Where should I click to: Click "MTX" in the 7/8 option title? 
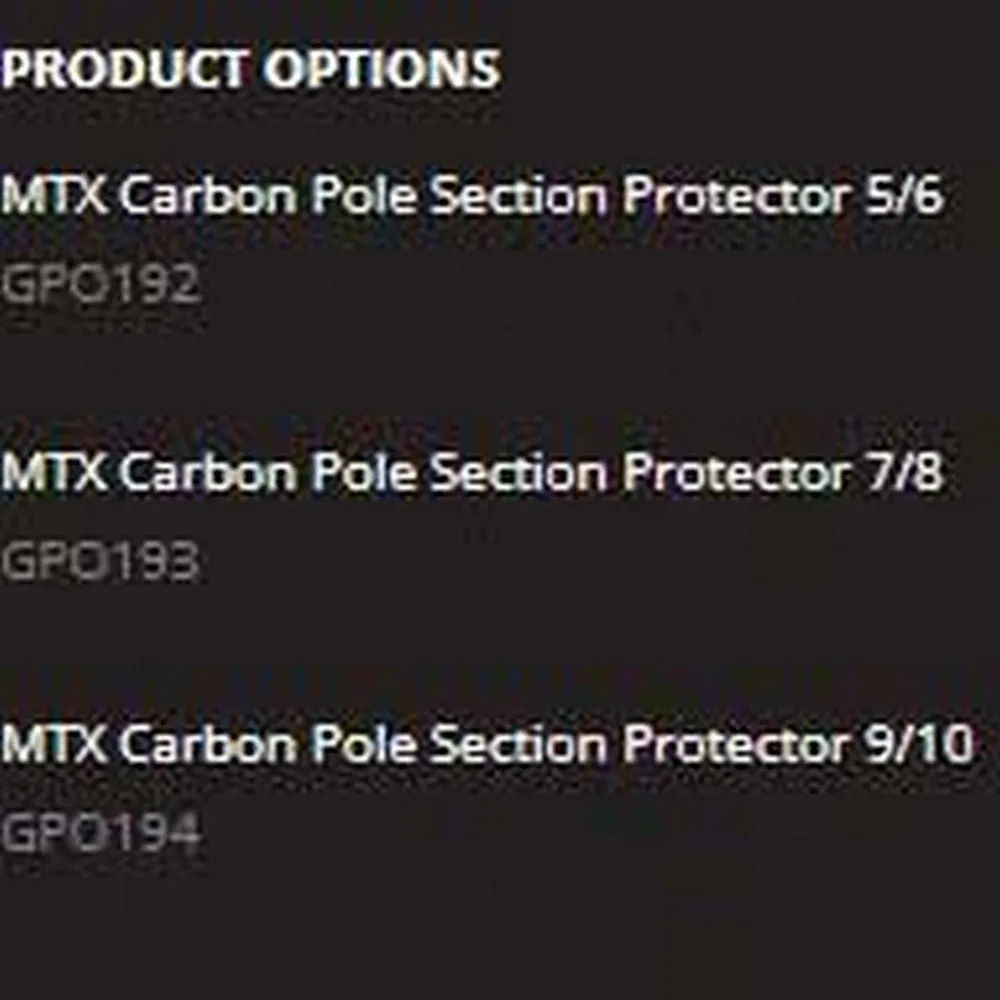coord(54,473)
